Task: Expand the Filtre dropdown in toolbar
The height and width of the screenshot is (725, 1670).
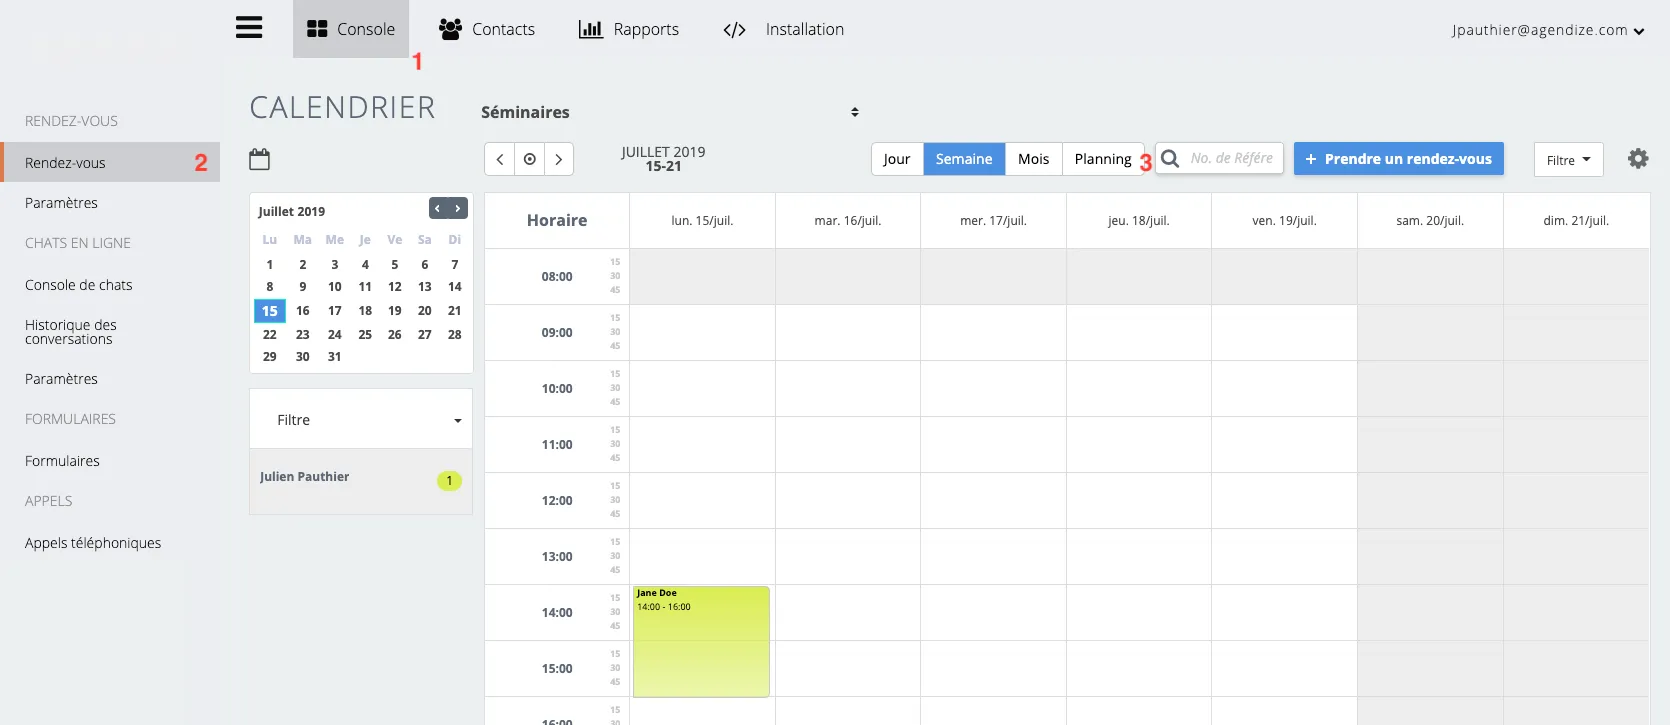Action: (x=1568, y=160)
